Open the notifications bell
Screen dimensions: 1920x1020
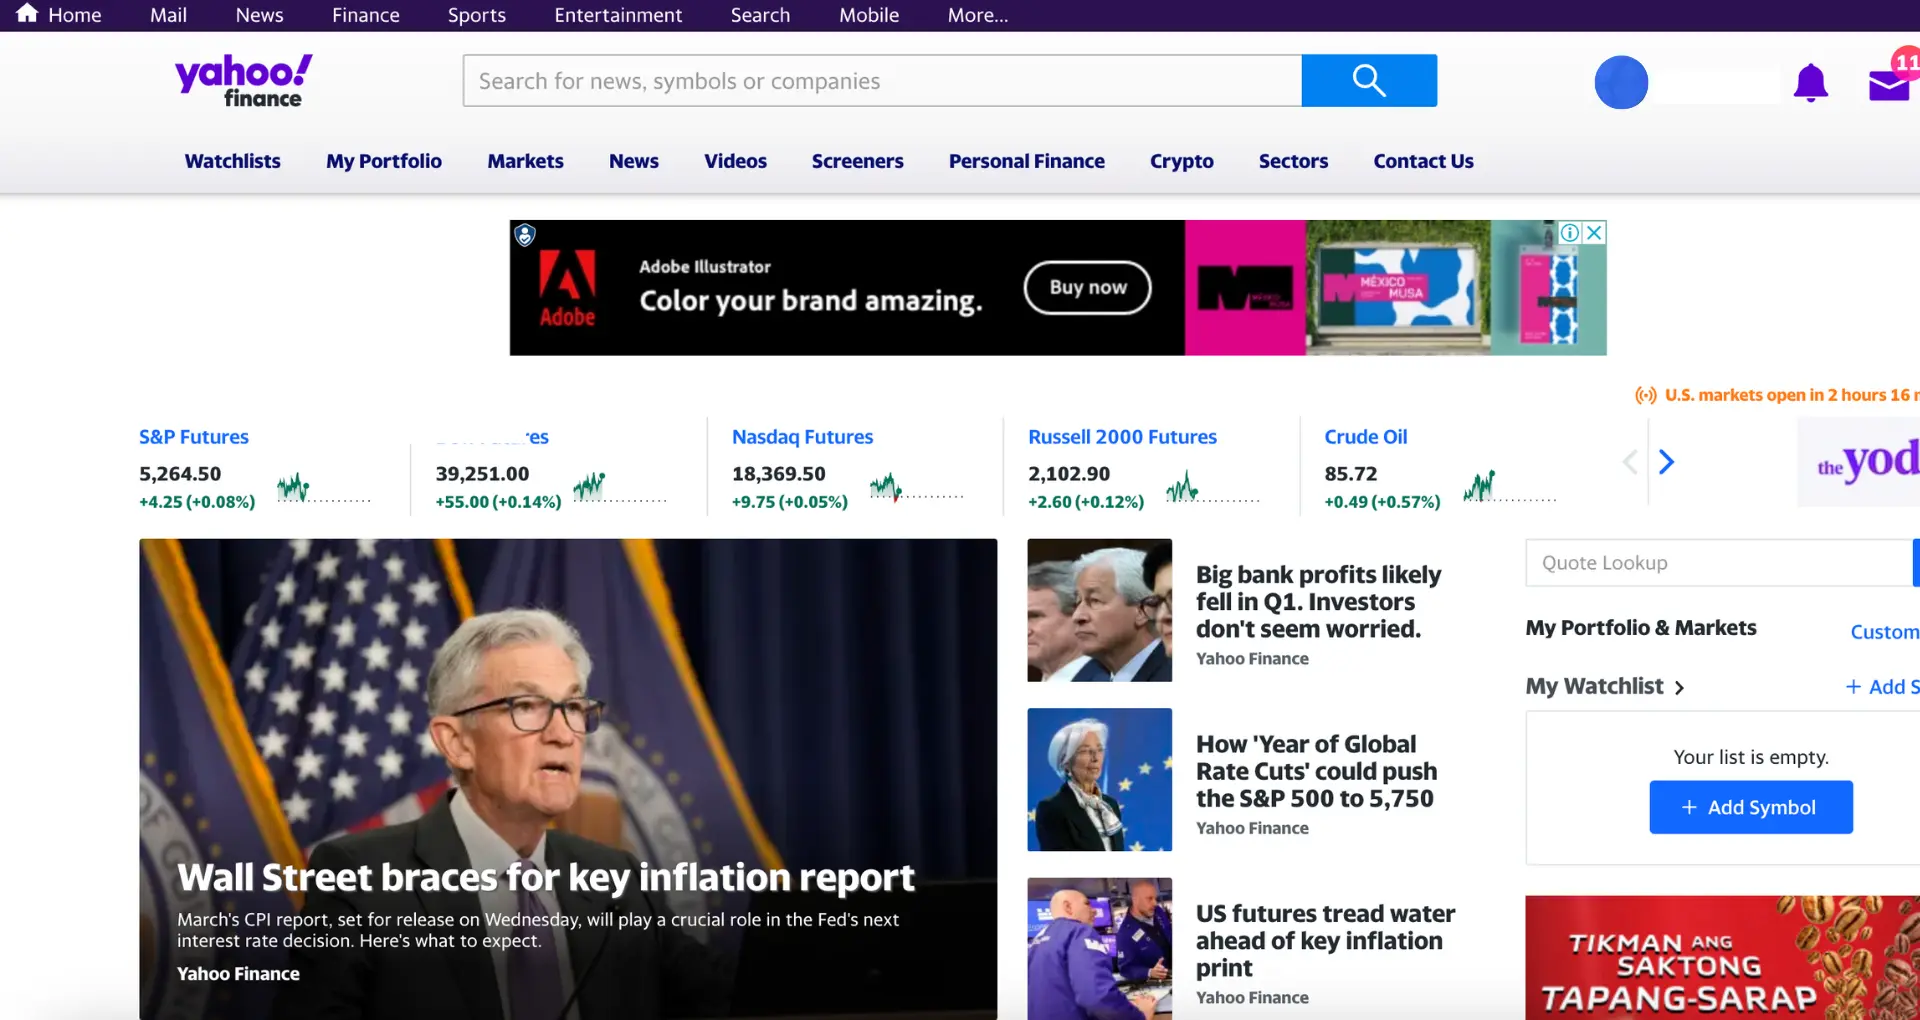coord(1810,83)
